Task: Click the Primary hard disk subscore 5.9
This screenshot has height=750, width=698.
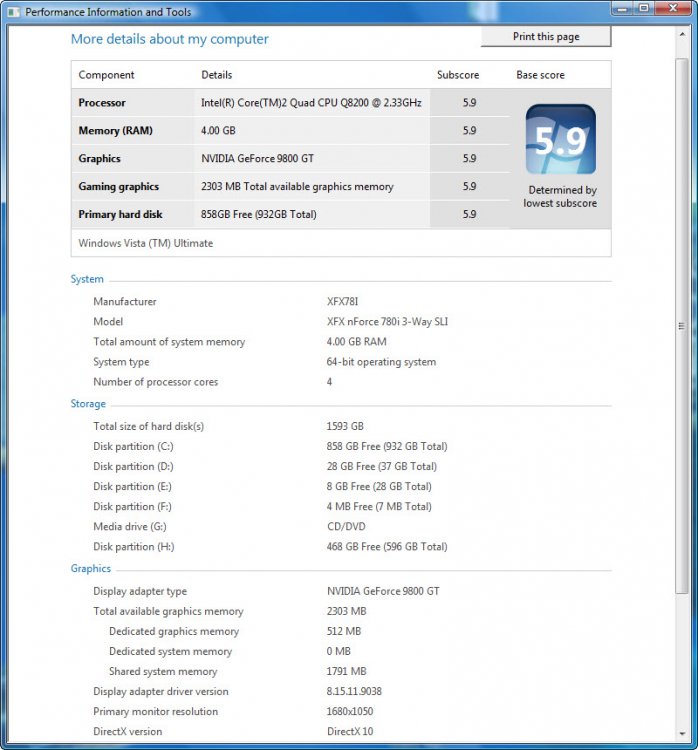Action: 469,214
